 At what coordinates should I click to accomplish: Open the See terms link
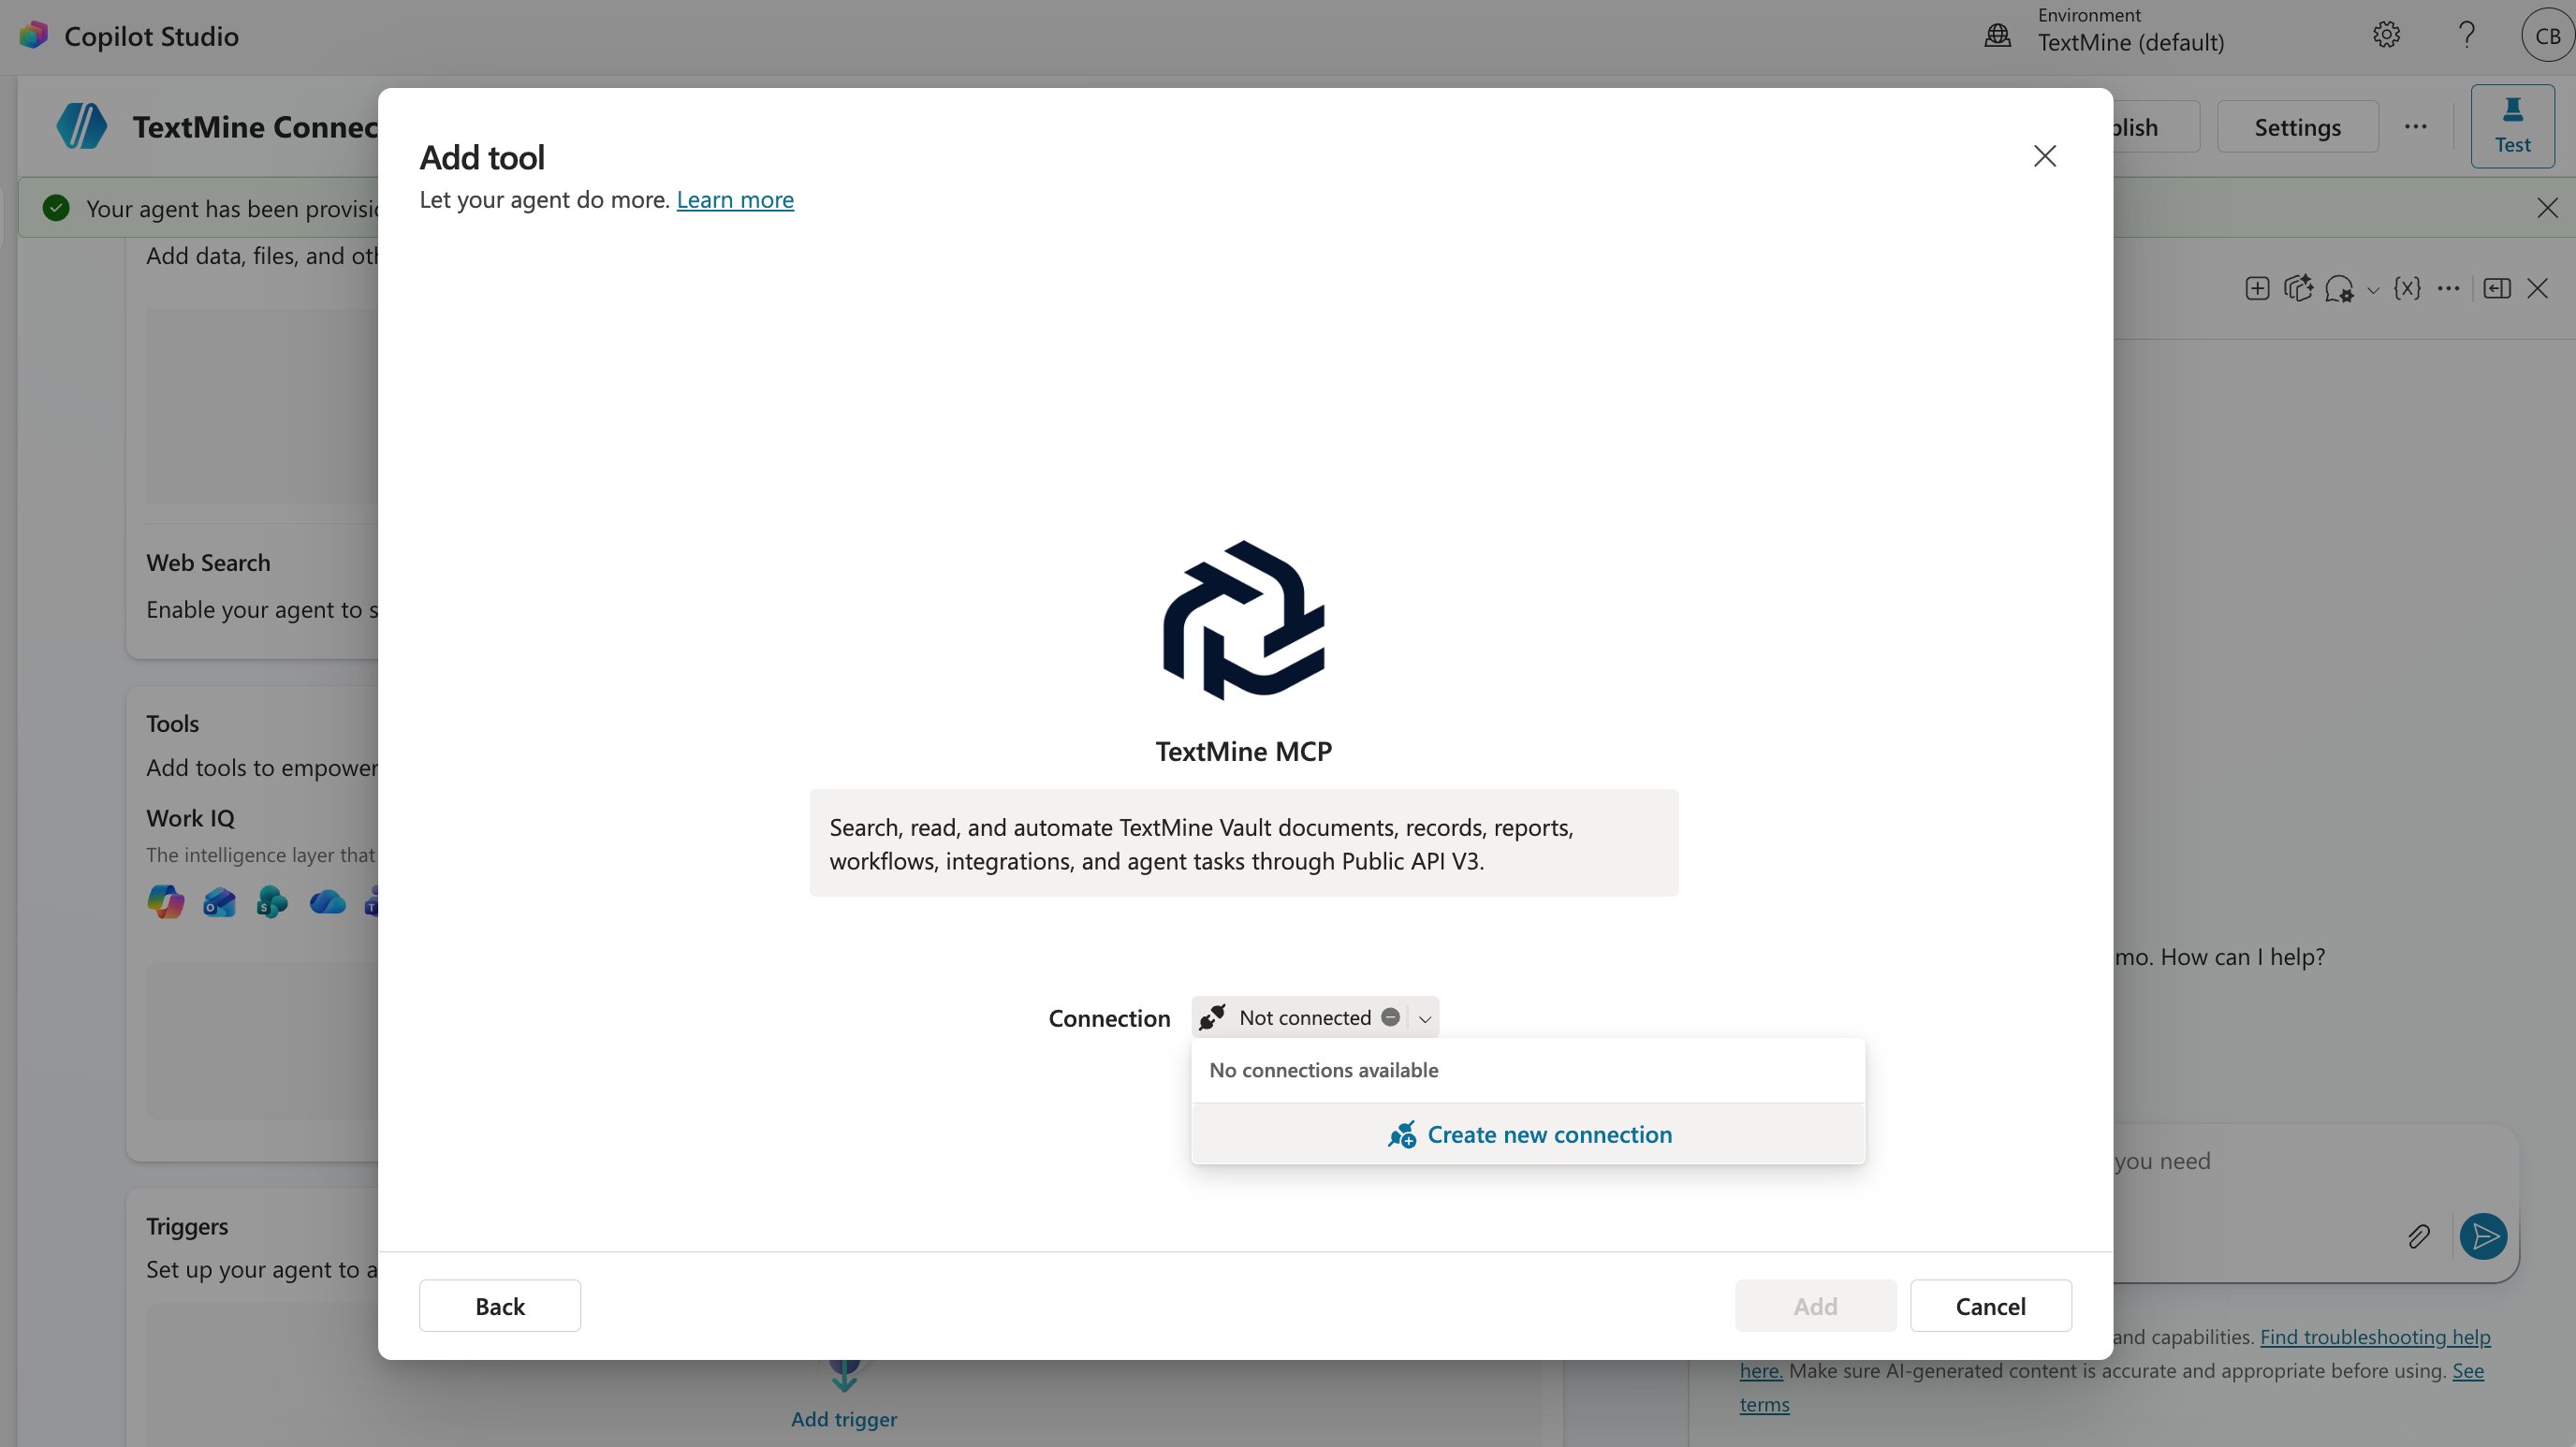coord(2468,1371)
